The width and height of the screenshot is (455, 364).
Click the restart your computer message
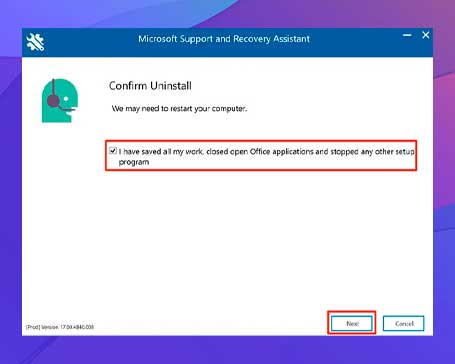(179, 109)
